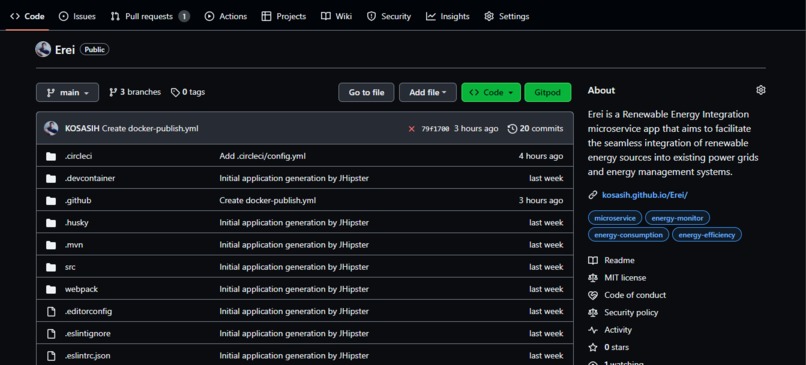Select the energy-consumption topic tag
The image size is (806, 365).
point(628,235)
